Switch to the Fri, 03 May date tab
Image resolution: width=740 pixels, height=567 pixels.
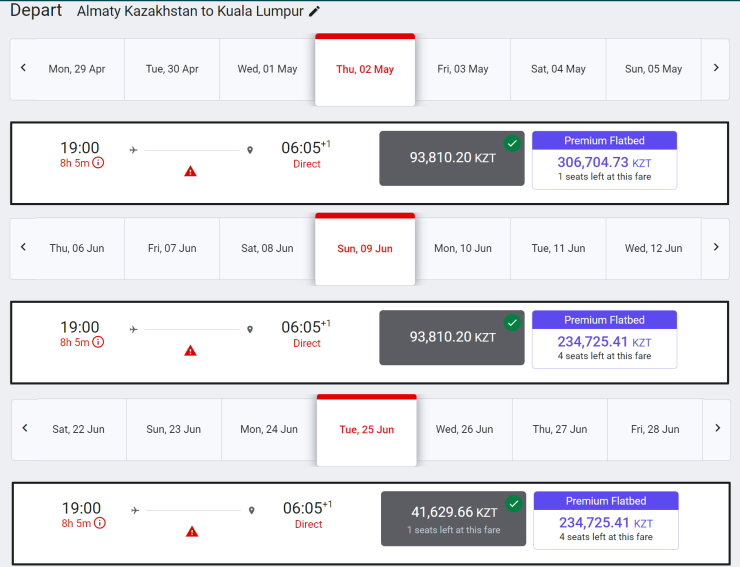(463, 69)
